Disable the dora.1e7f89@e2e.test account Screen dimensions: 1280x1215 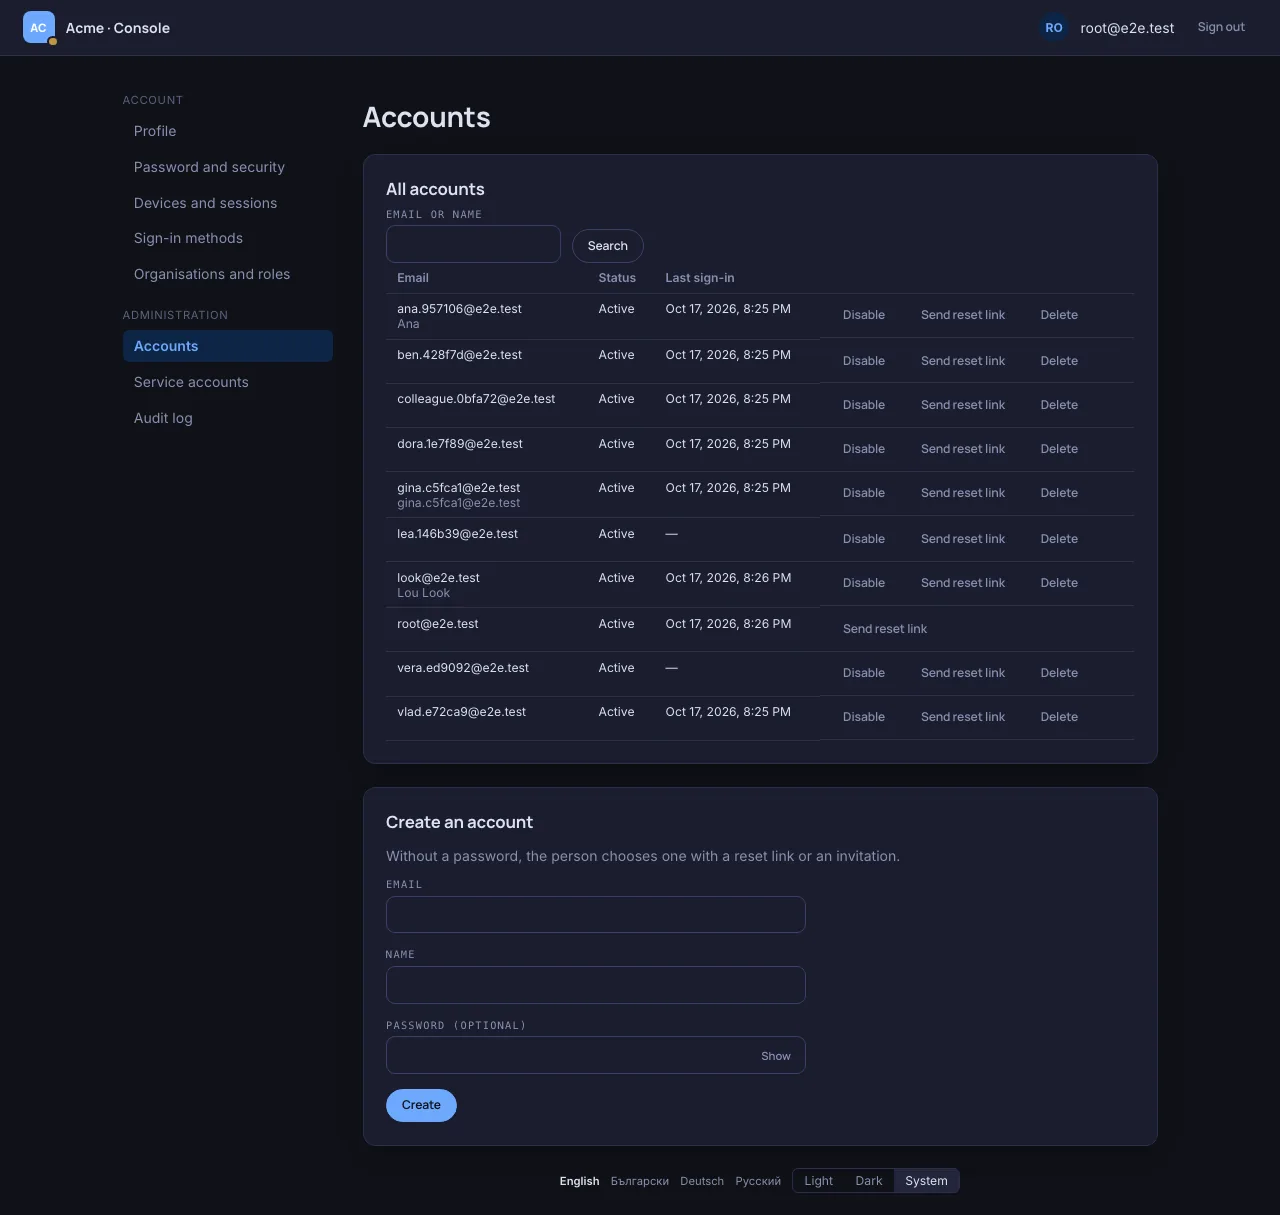864,449
